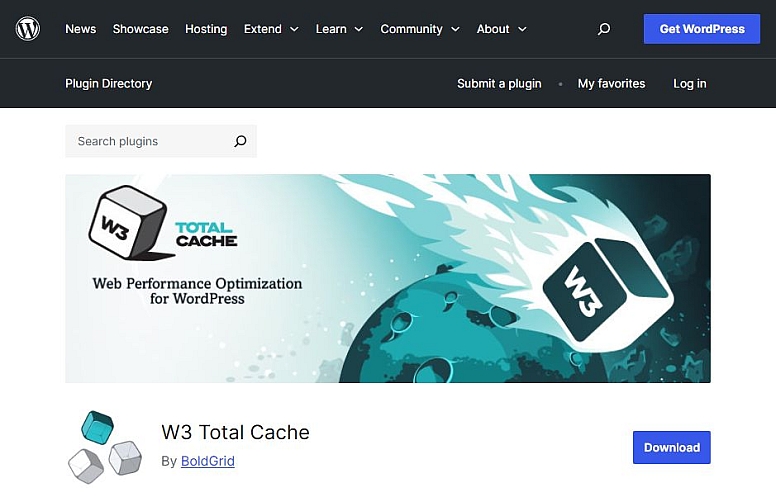Click the Log in link
Image resolution: width=776 pixels, height=497 pixels.
(689, 83)
